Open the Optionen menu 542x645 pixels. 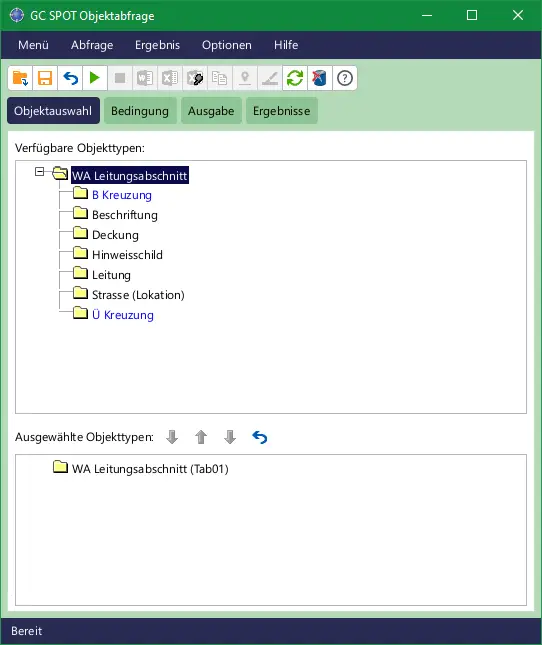227,45
